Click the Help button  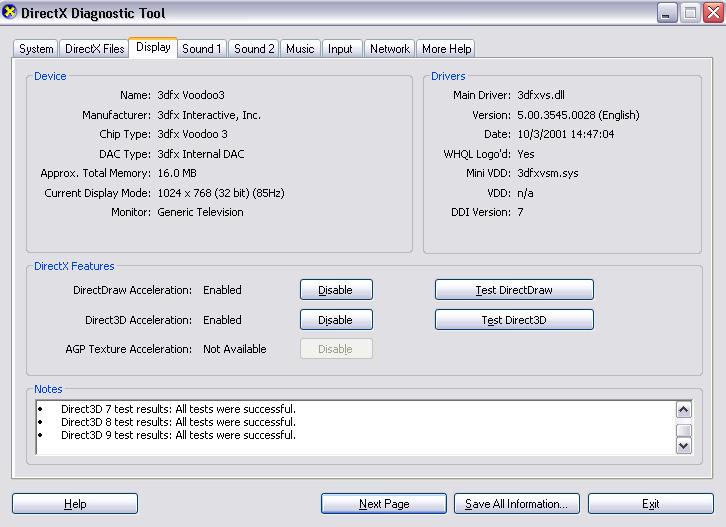[75, 503]
